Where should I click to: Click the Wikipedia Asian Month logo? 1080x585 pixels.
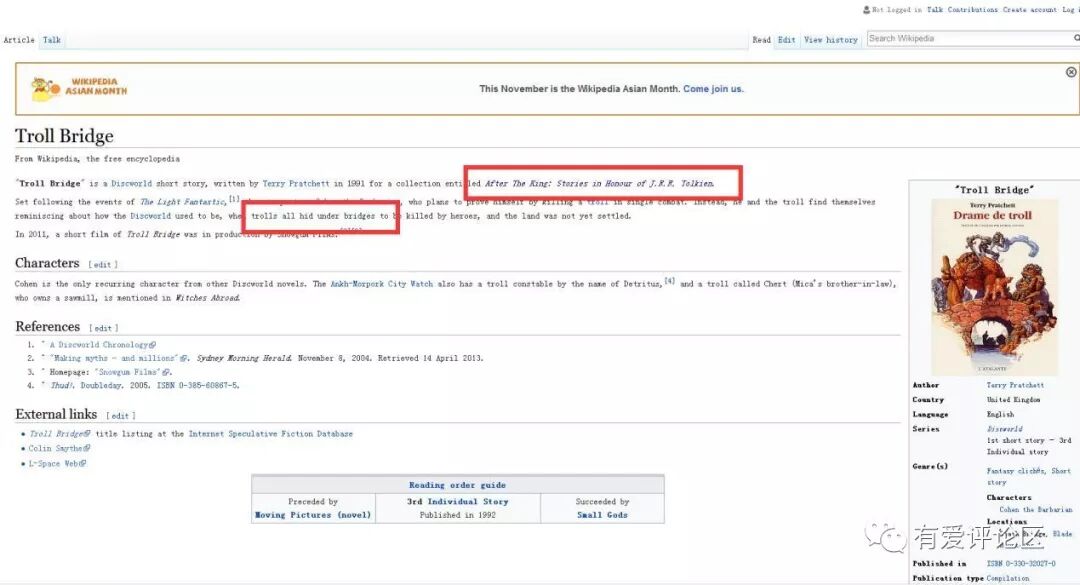[79, 88]
